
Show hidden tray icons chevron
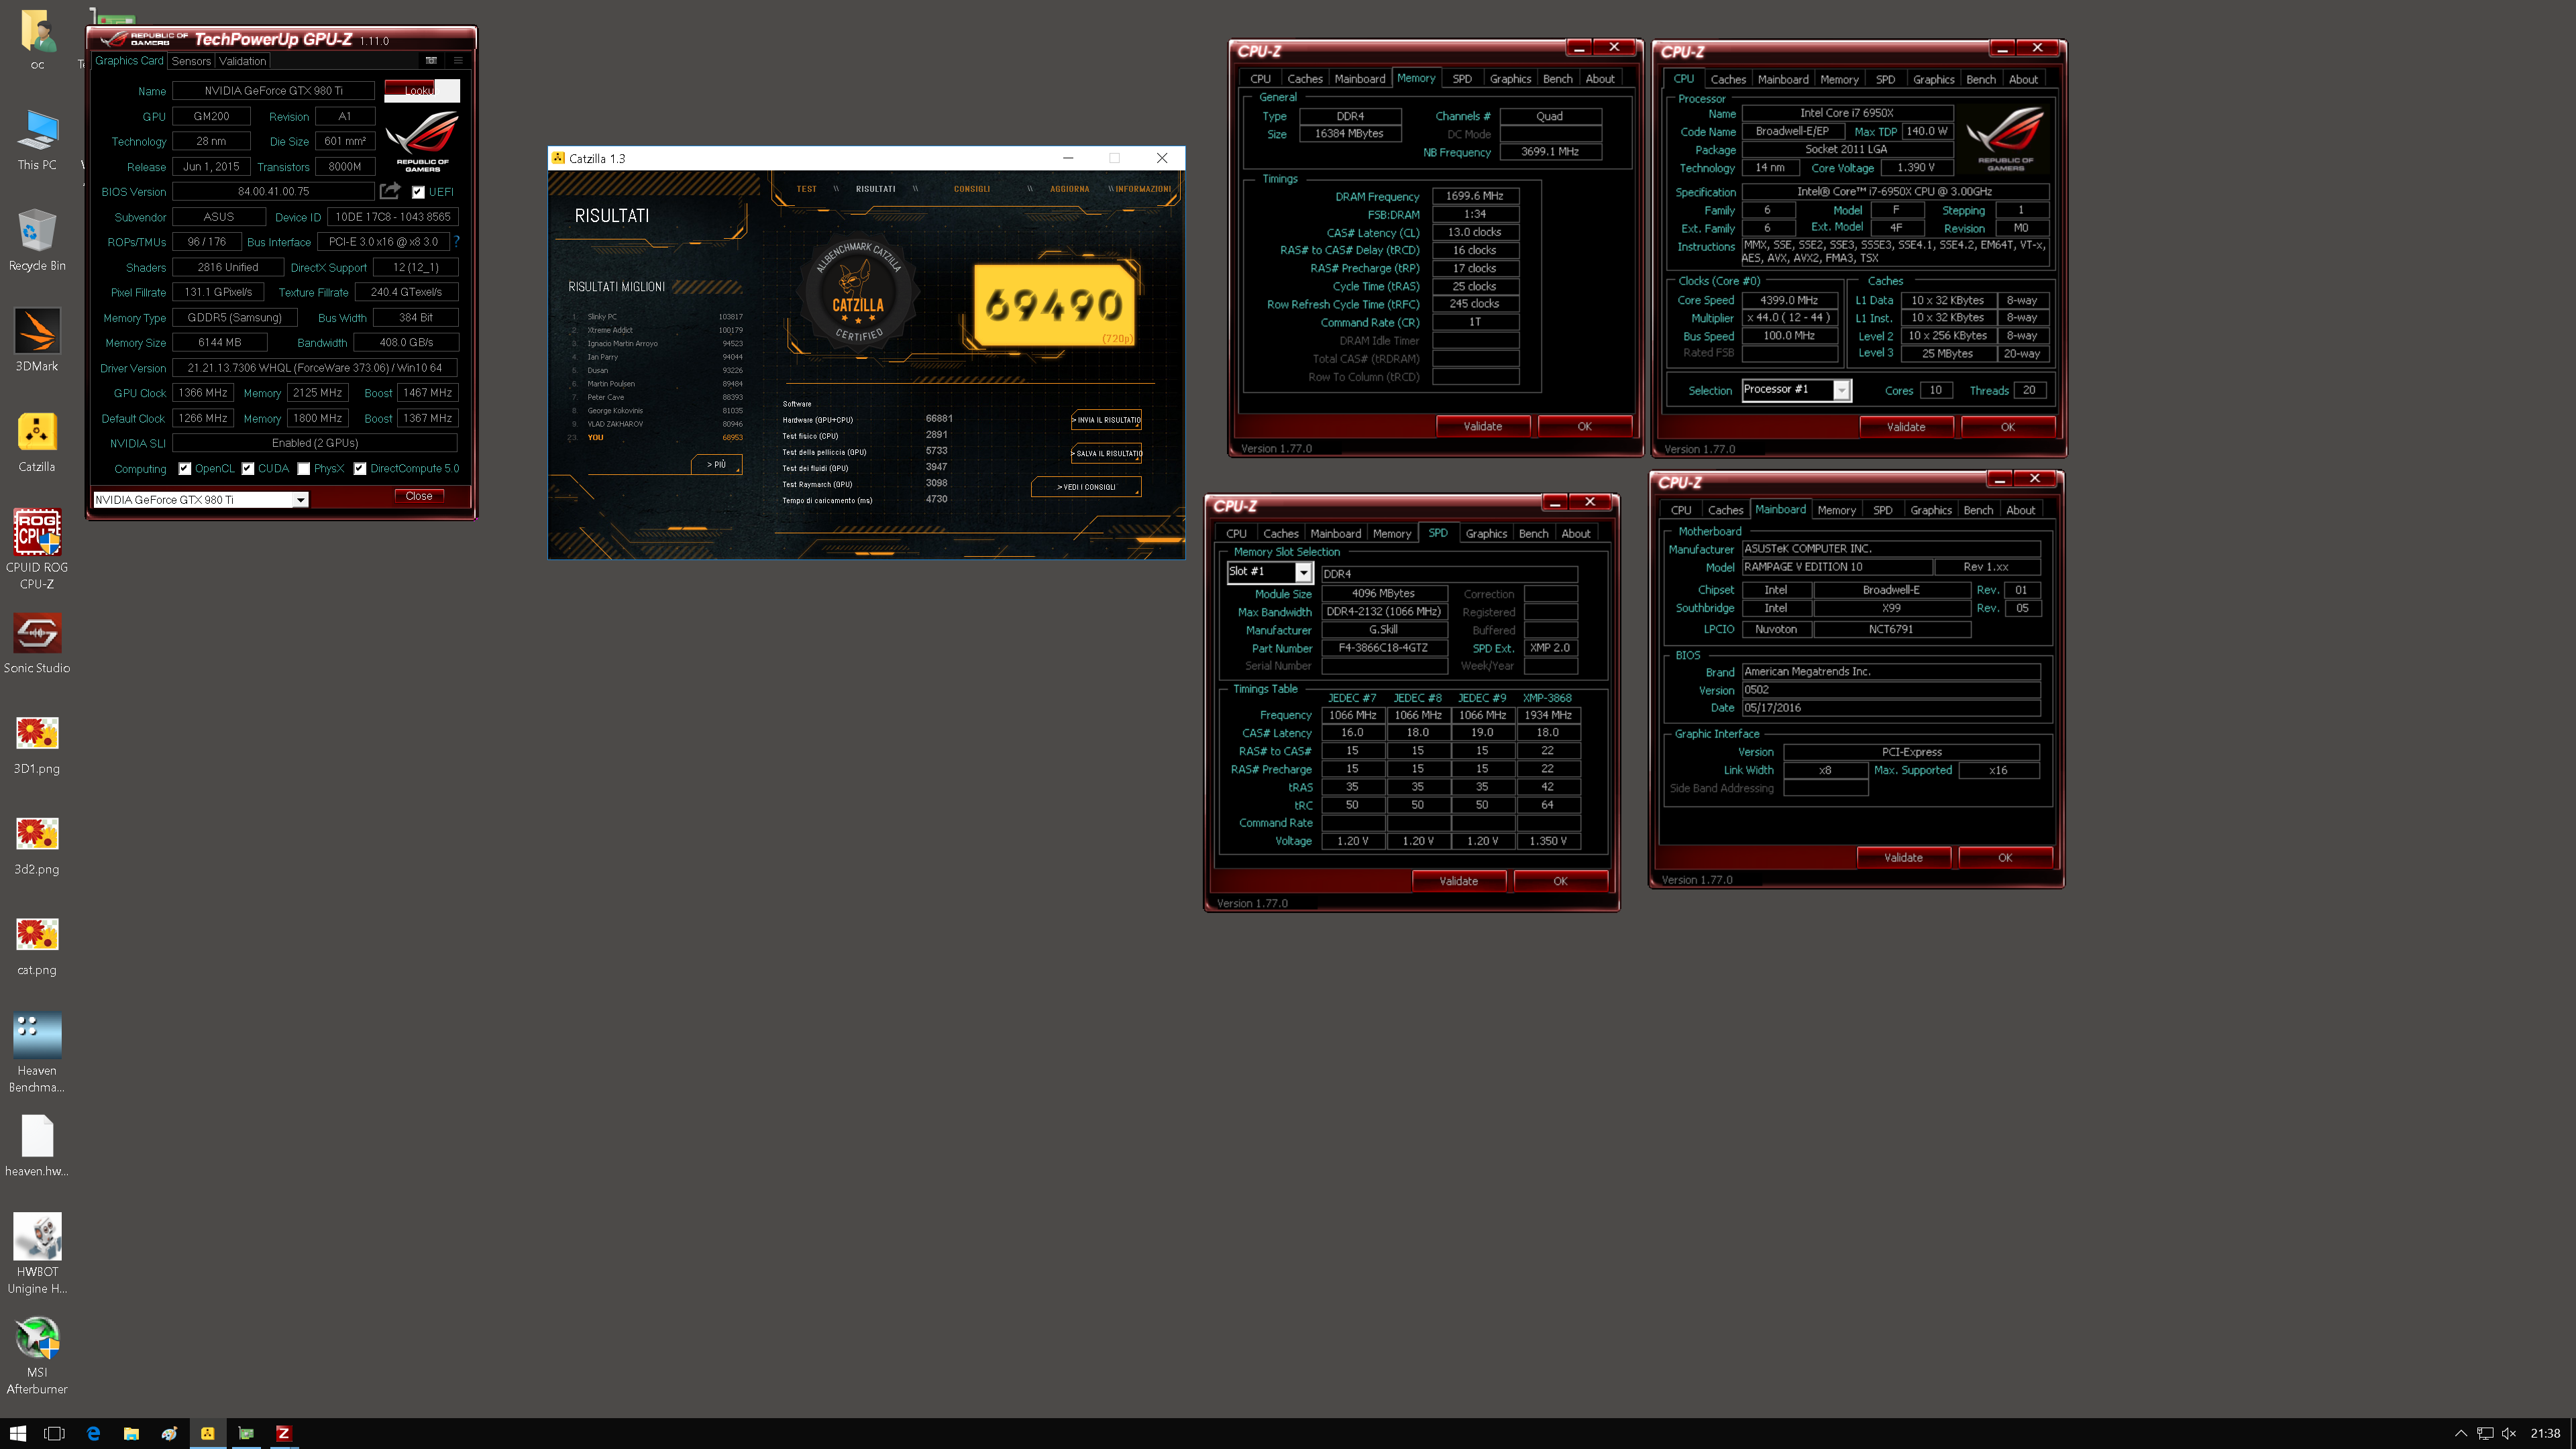coord(2461,1433)
